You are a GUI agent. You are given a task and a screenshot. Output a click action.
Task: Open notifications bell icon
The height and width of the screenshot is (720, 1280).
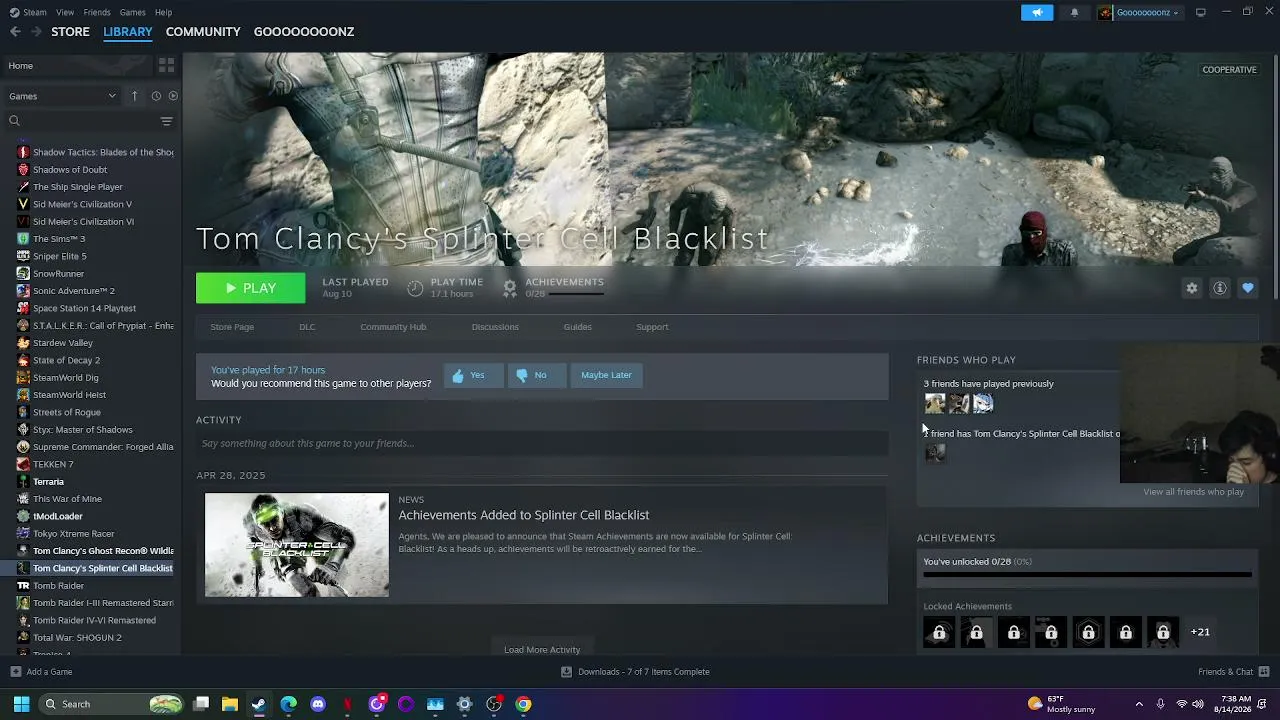[x=1075, y=12]
